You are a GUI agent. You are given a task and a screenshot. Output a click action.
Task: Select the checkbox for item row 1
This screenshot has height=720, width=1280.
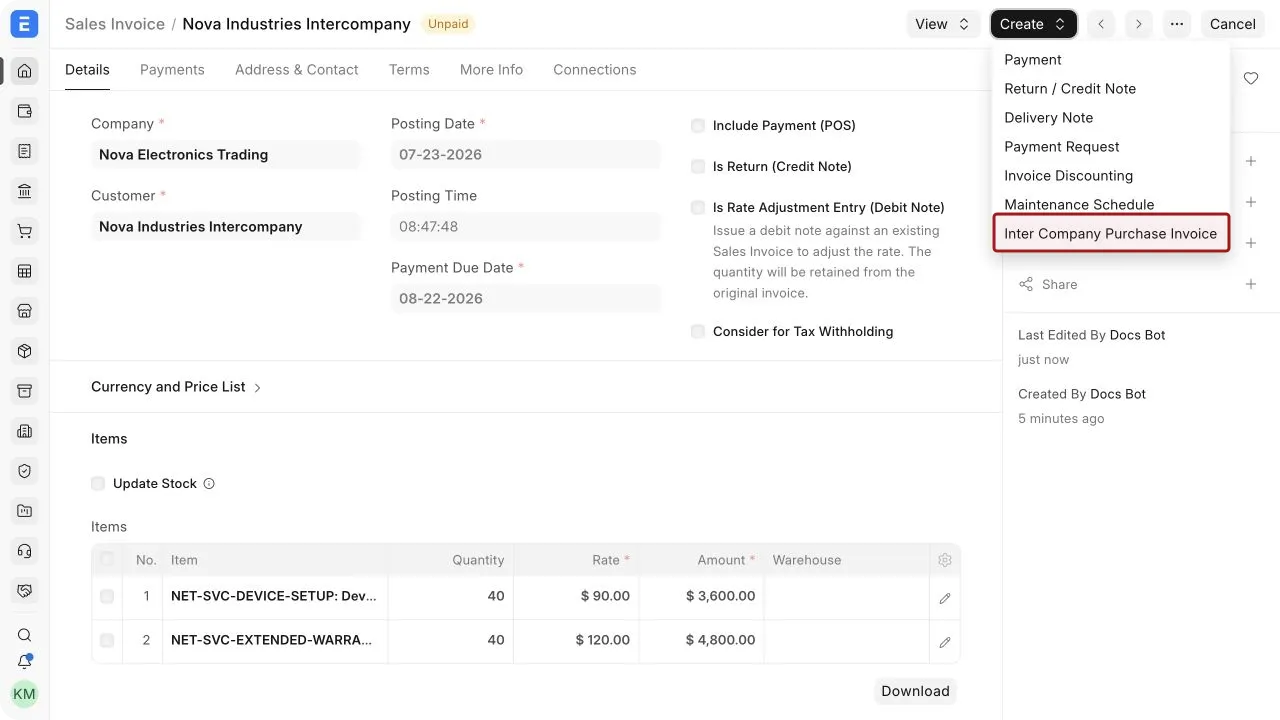tap(107, 597)
